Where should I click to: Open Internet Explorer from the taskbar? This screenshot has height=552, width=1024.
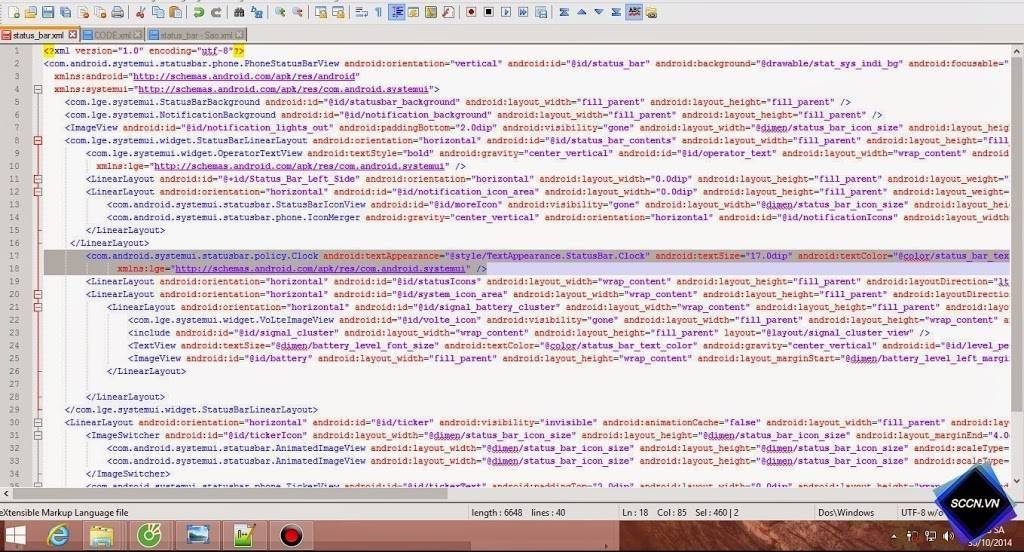pyautogui.click(x=58, y=536)
